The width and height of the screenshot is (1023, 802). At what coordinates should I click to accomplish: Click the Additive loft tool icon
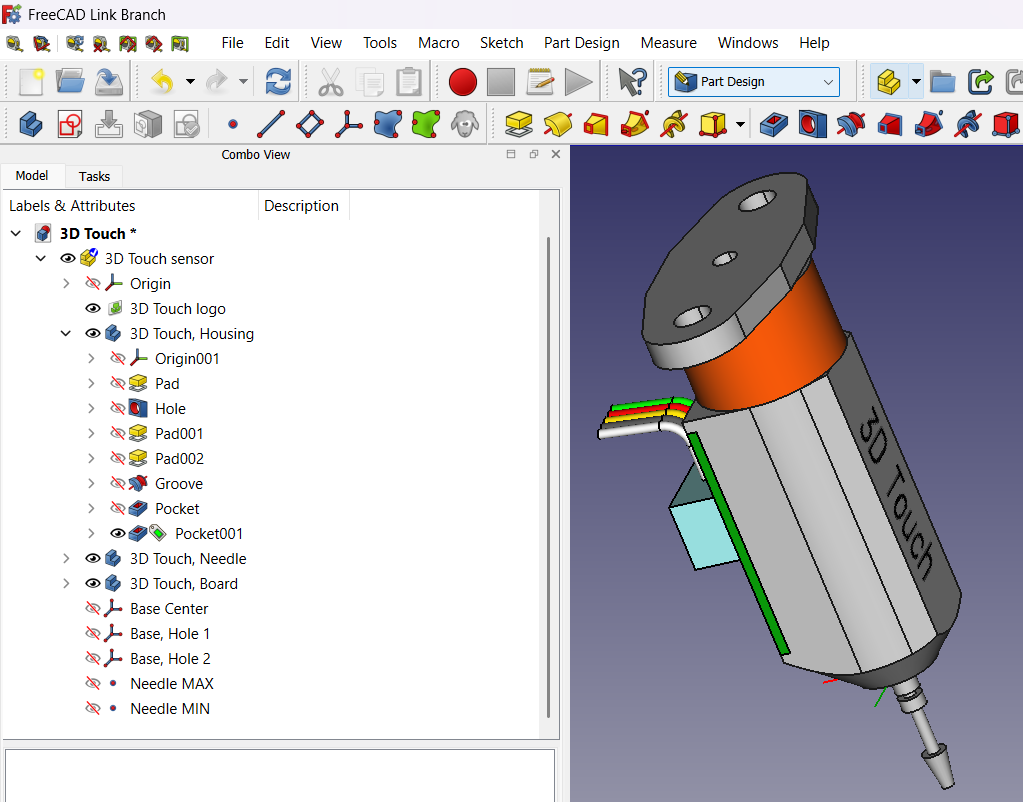[x=596, y=124]
